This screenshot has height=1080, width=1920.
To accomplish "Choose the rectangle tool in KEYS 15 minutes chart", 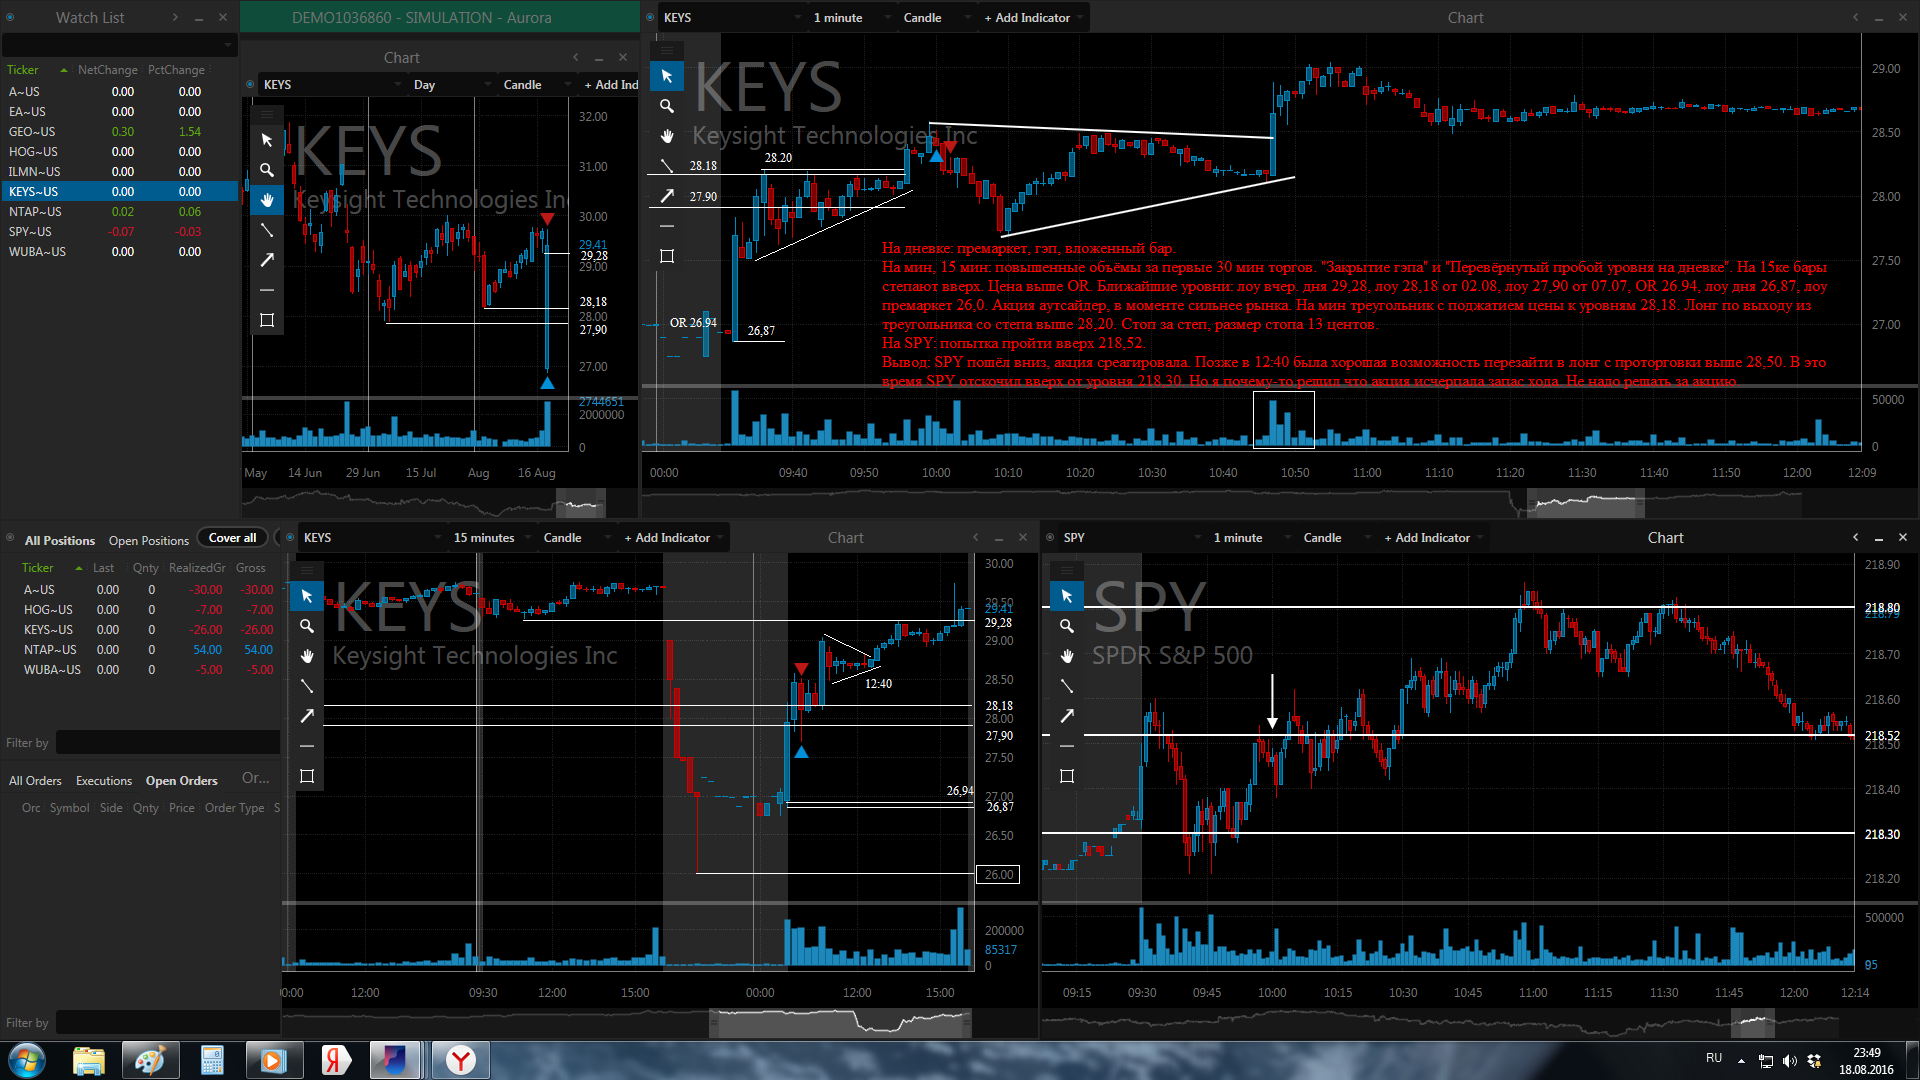I will (307, 776).
